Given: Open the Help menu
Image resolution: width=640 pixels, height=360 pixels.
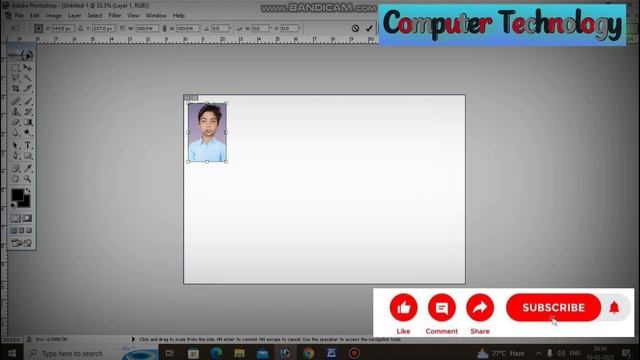Looking at the screenshot, I should [179, 16].
